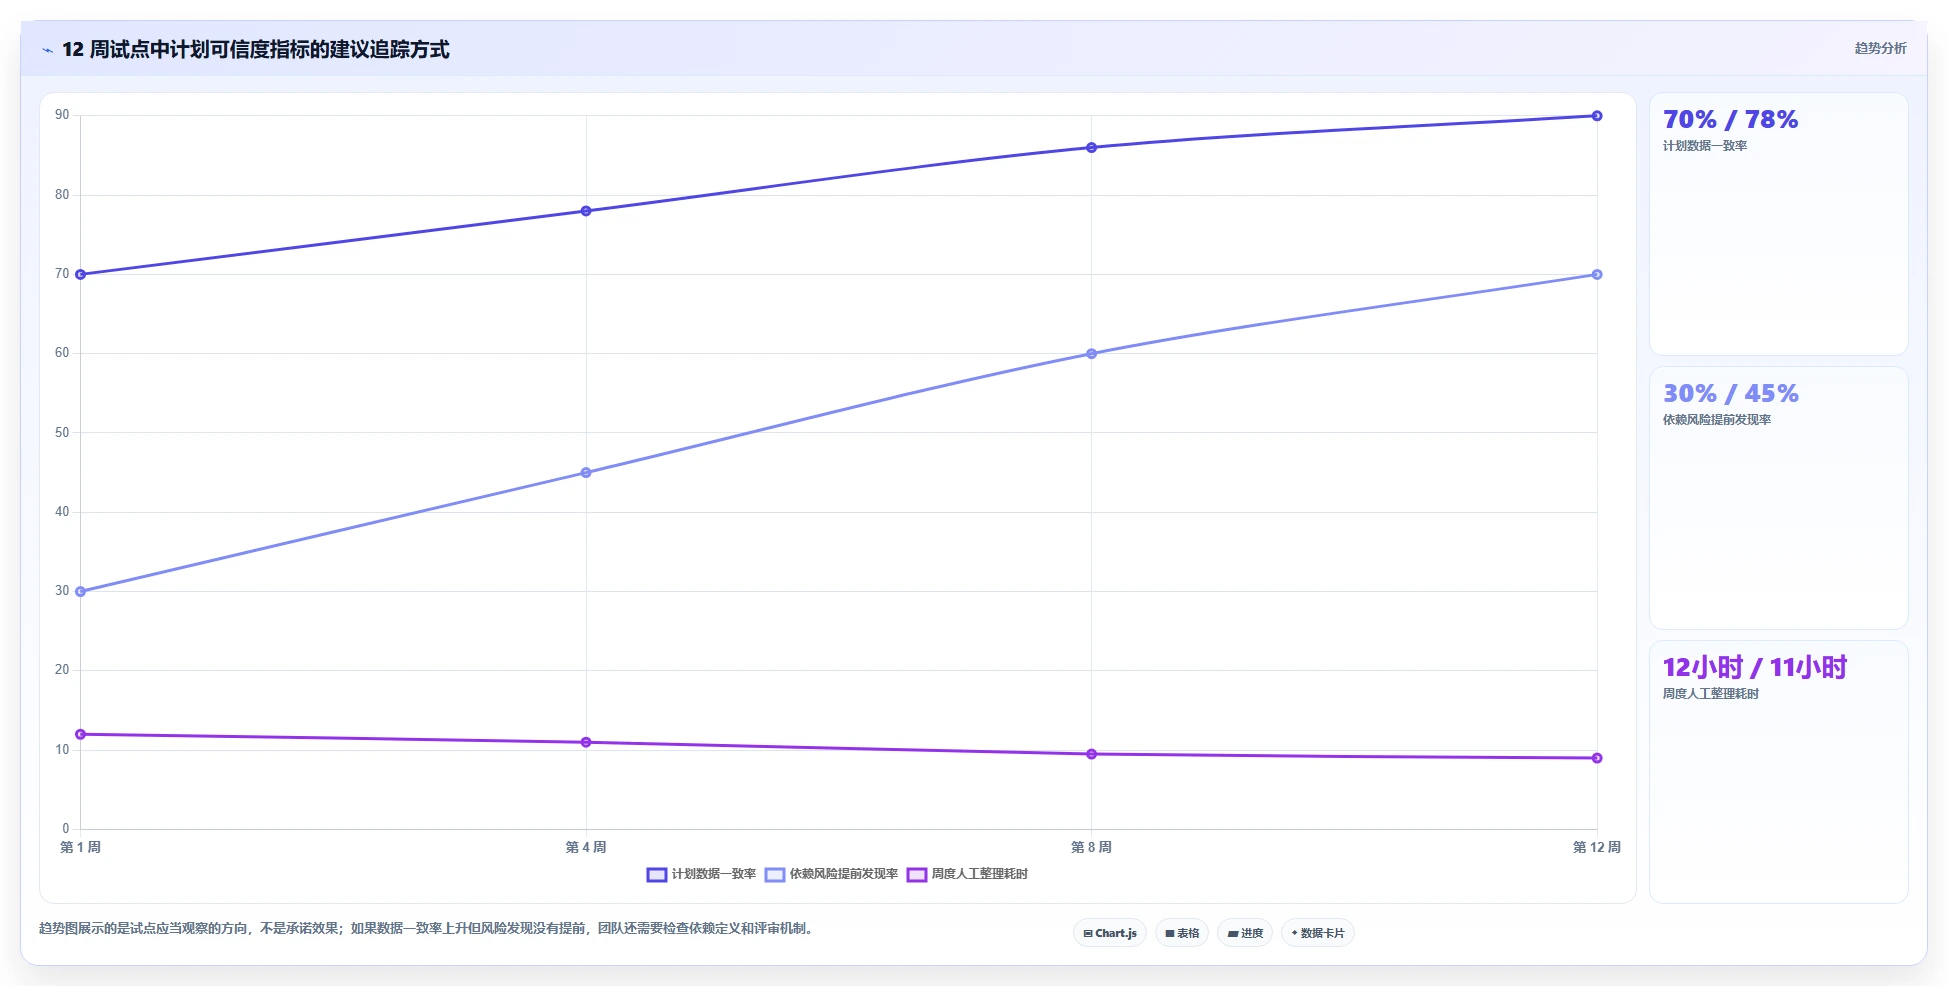The height and width of the screenshot is (986, 1948).
Task: Click the 50 y-axis tick label
Action: [62, 433]
